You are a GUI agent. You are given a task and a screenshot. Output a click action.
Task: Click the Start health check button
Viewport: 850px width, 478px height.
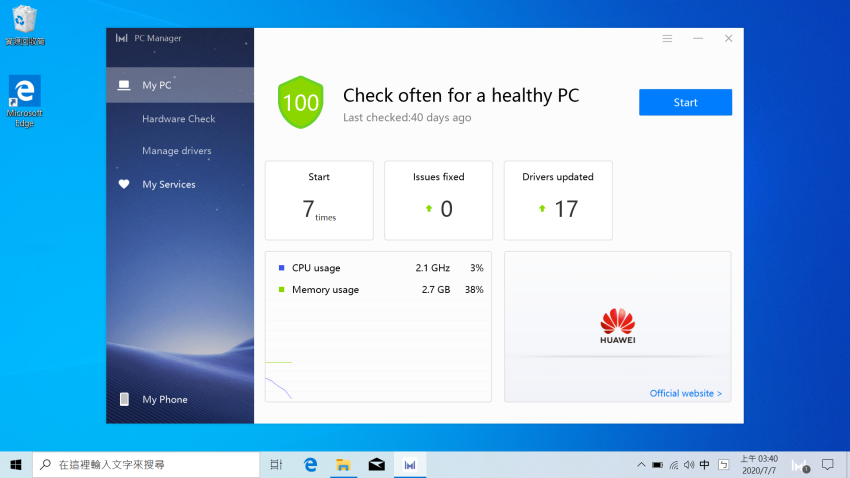pos(685,102)
